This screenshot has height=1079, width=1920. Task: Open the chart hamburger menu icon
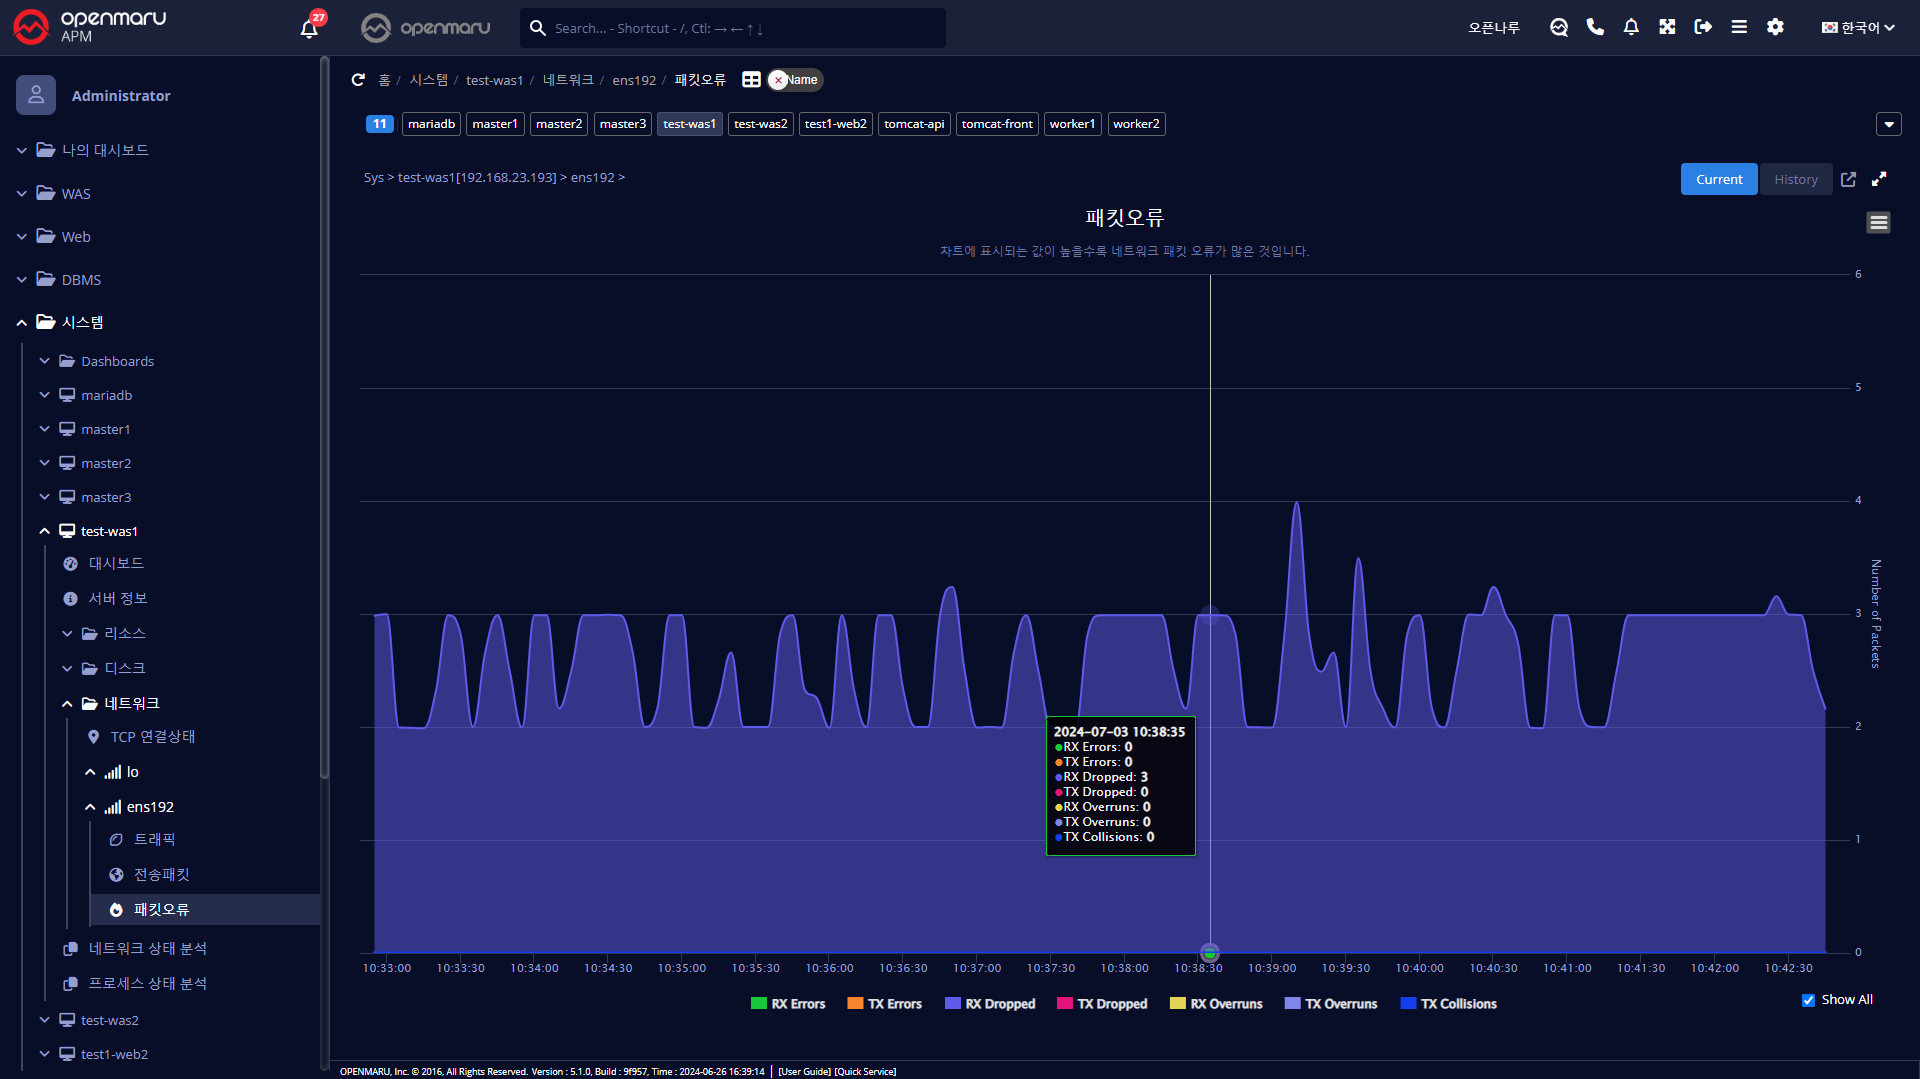(1878, 222)
